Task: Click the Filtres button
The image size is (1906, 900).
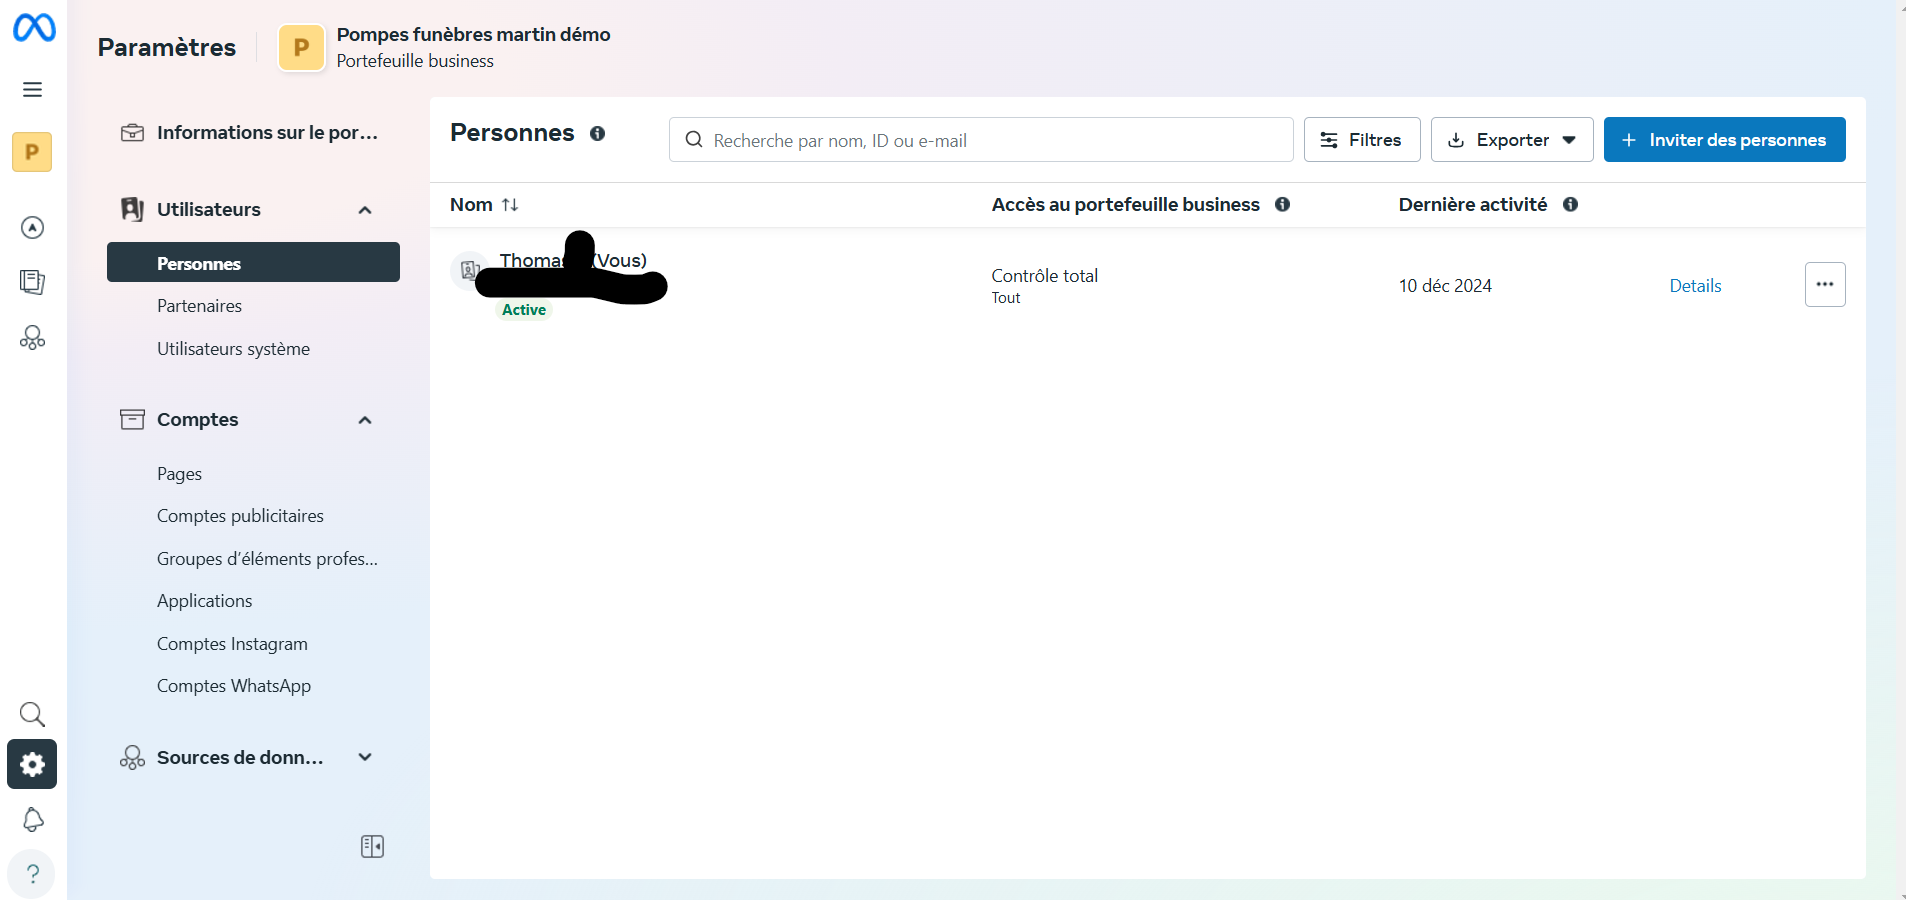Action: (x=1362, y=140)
